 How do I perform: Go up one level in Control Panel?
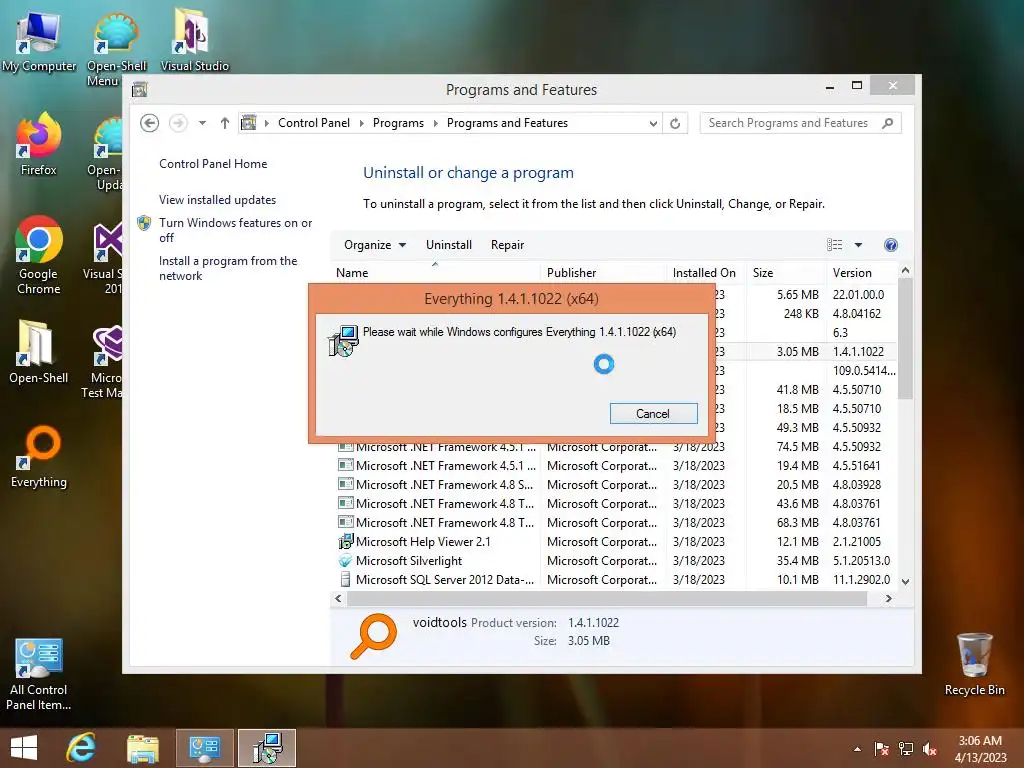[x=225, y=123]
